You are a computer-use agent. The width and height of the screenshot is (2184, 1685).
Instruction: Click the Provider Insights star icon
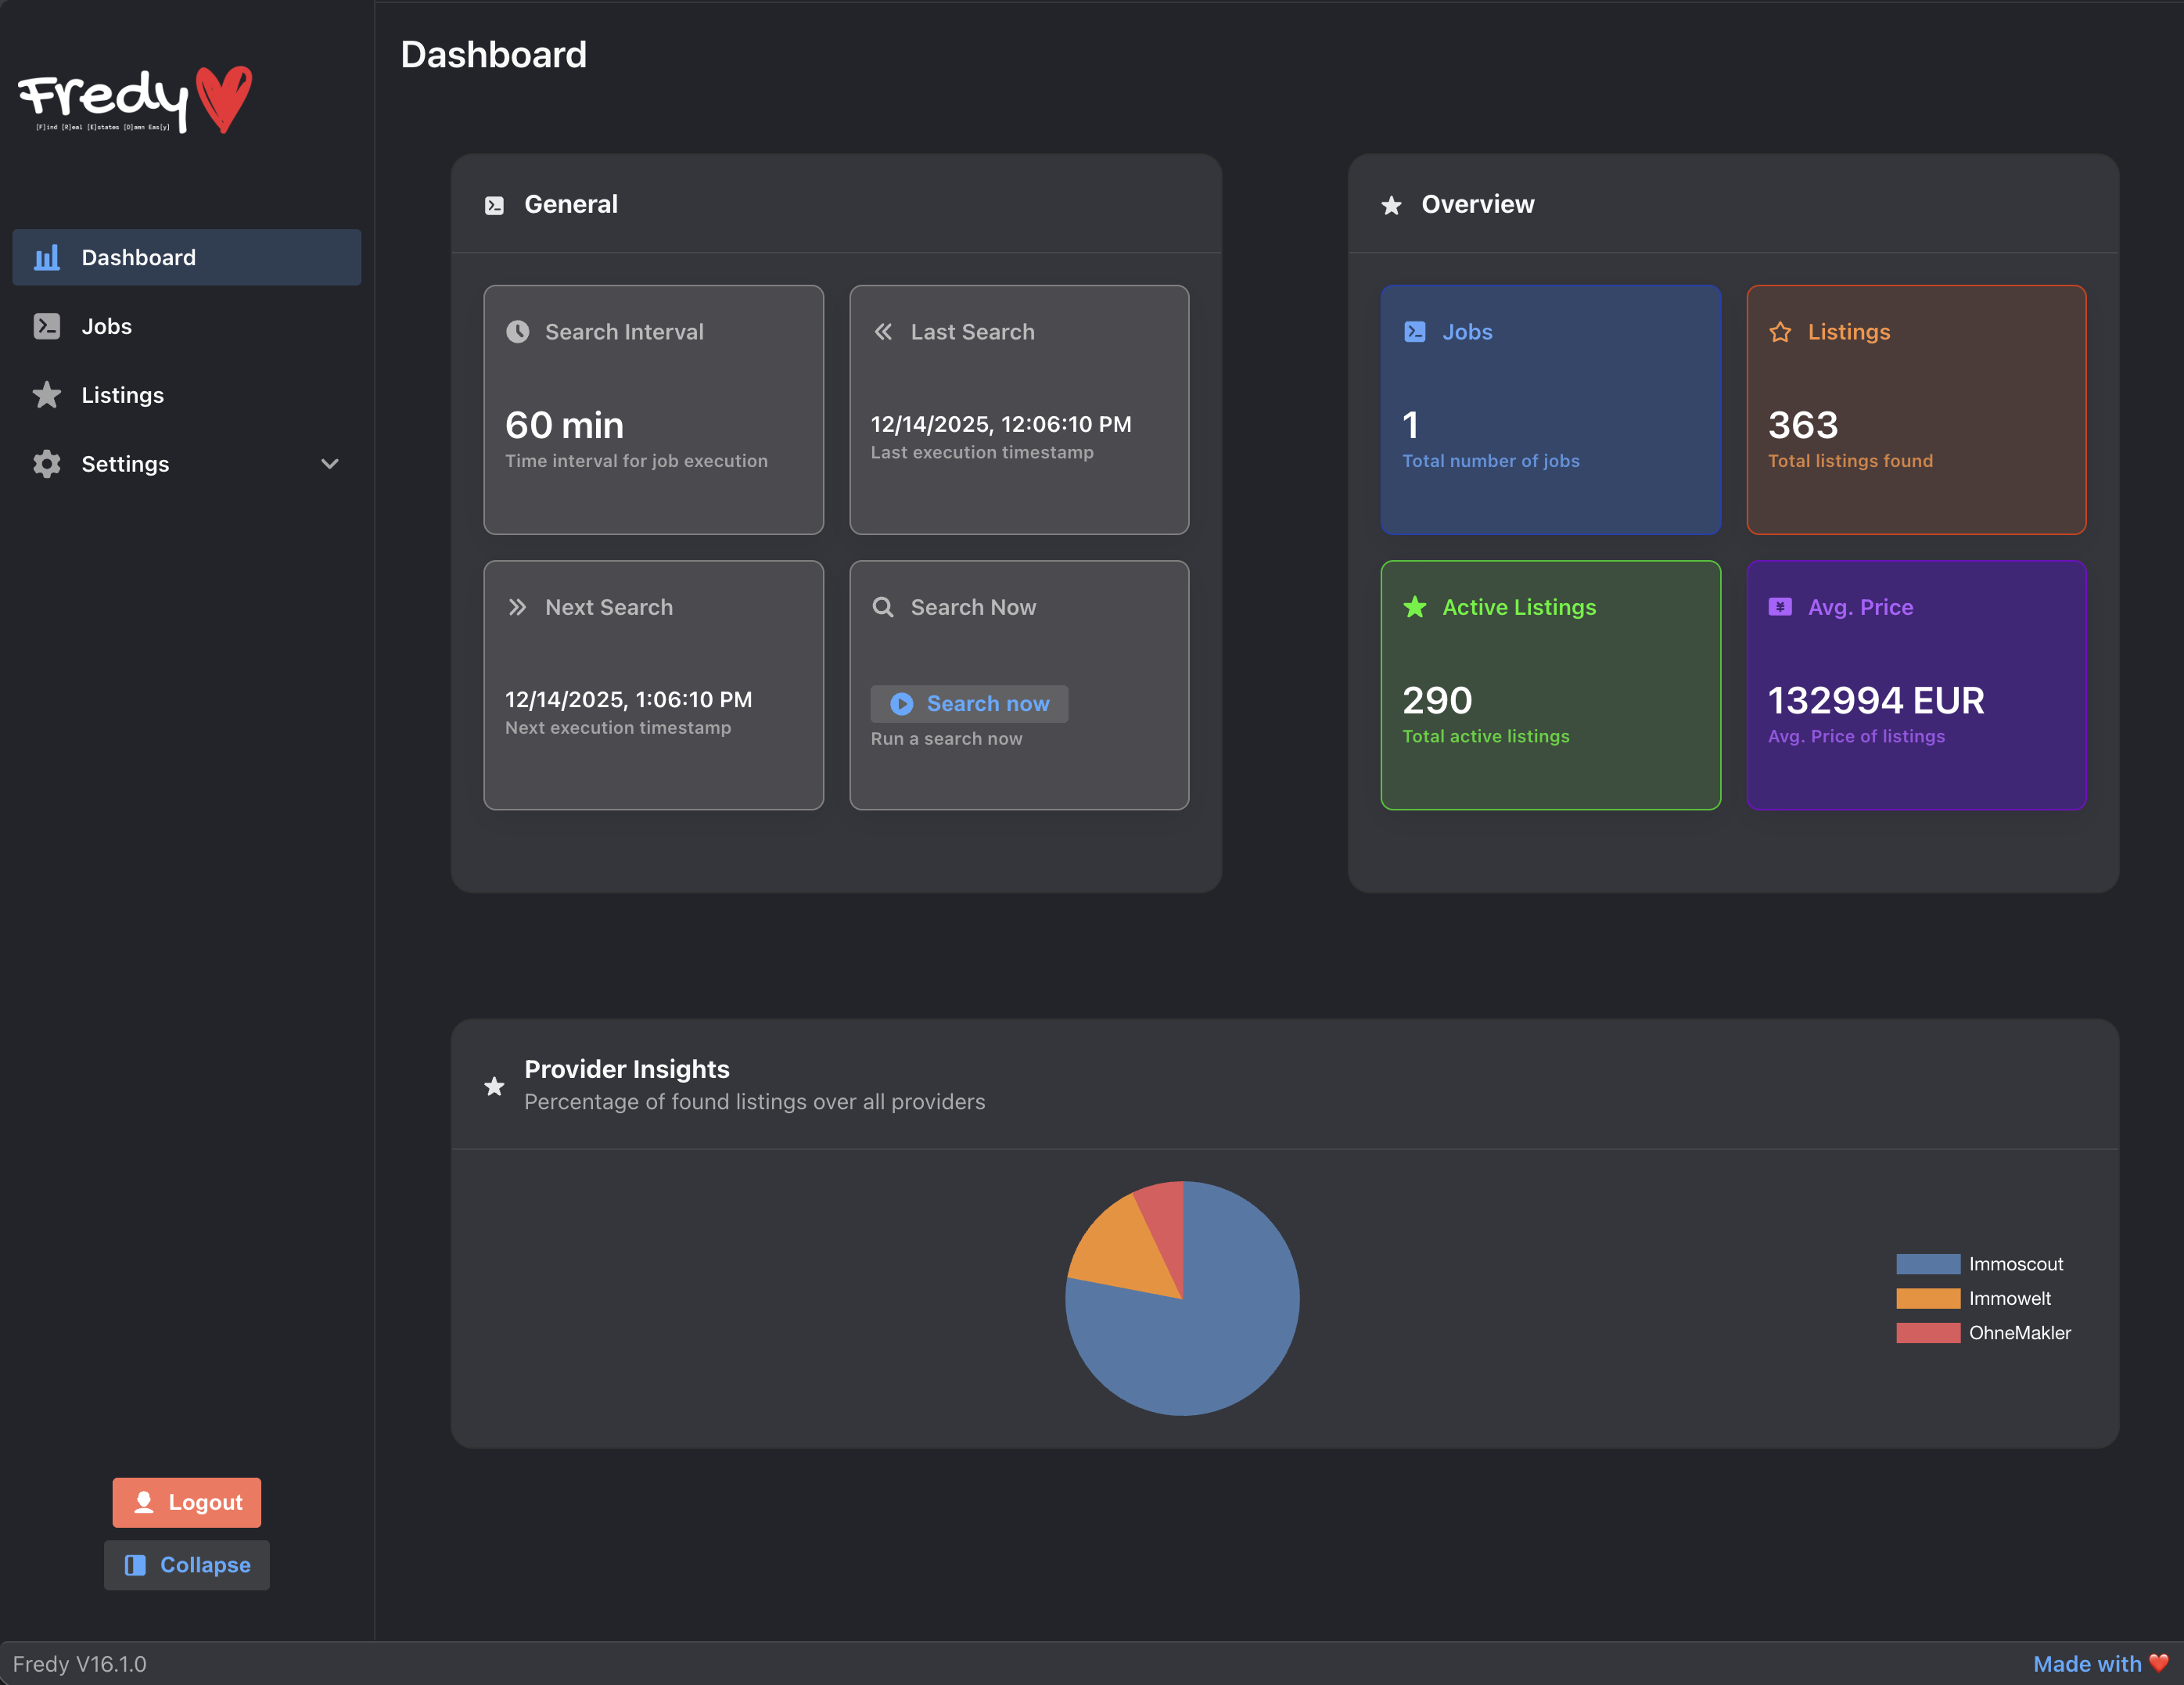click(494, 1086)
